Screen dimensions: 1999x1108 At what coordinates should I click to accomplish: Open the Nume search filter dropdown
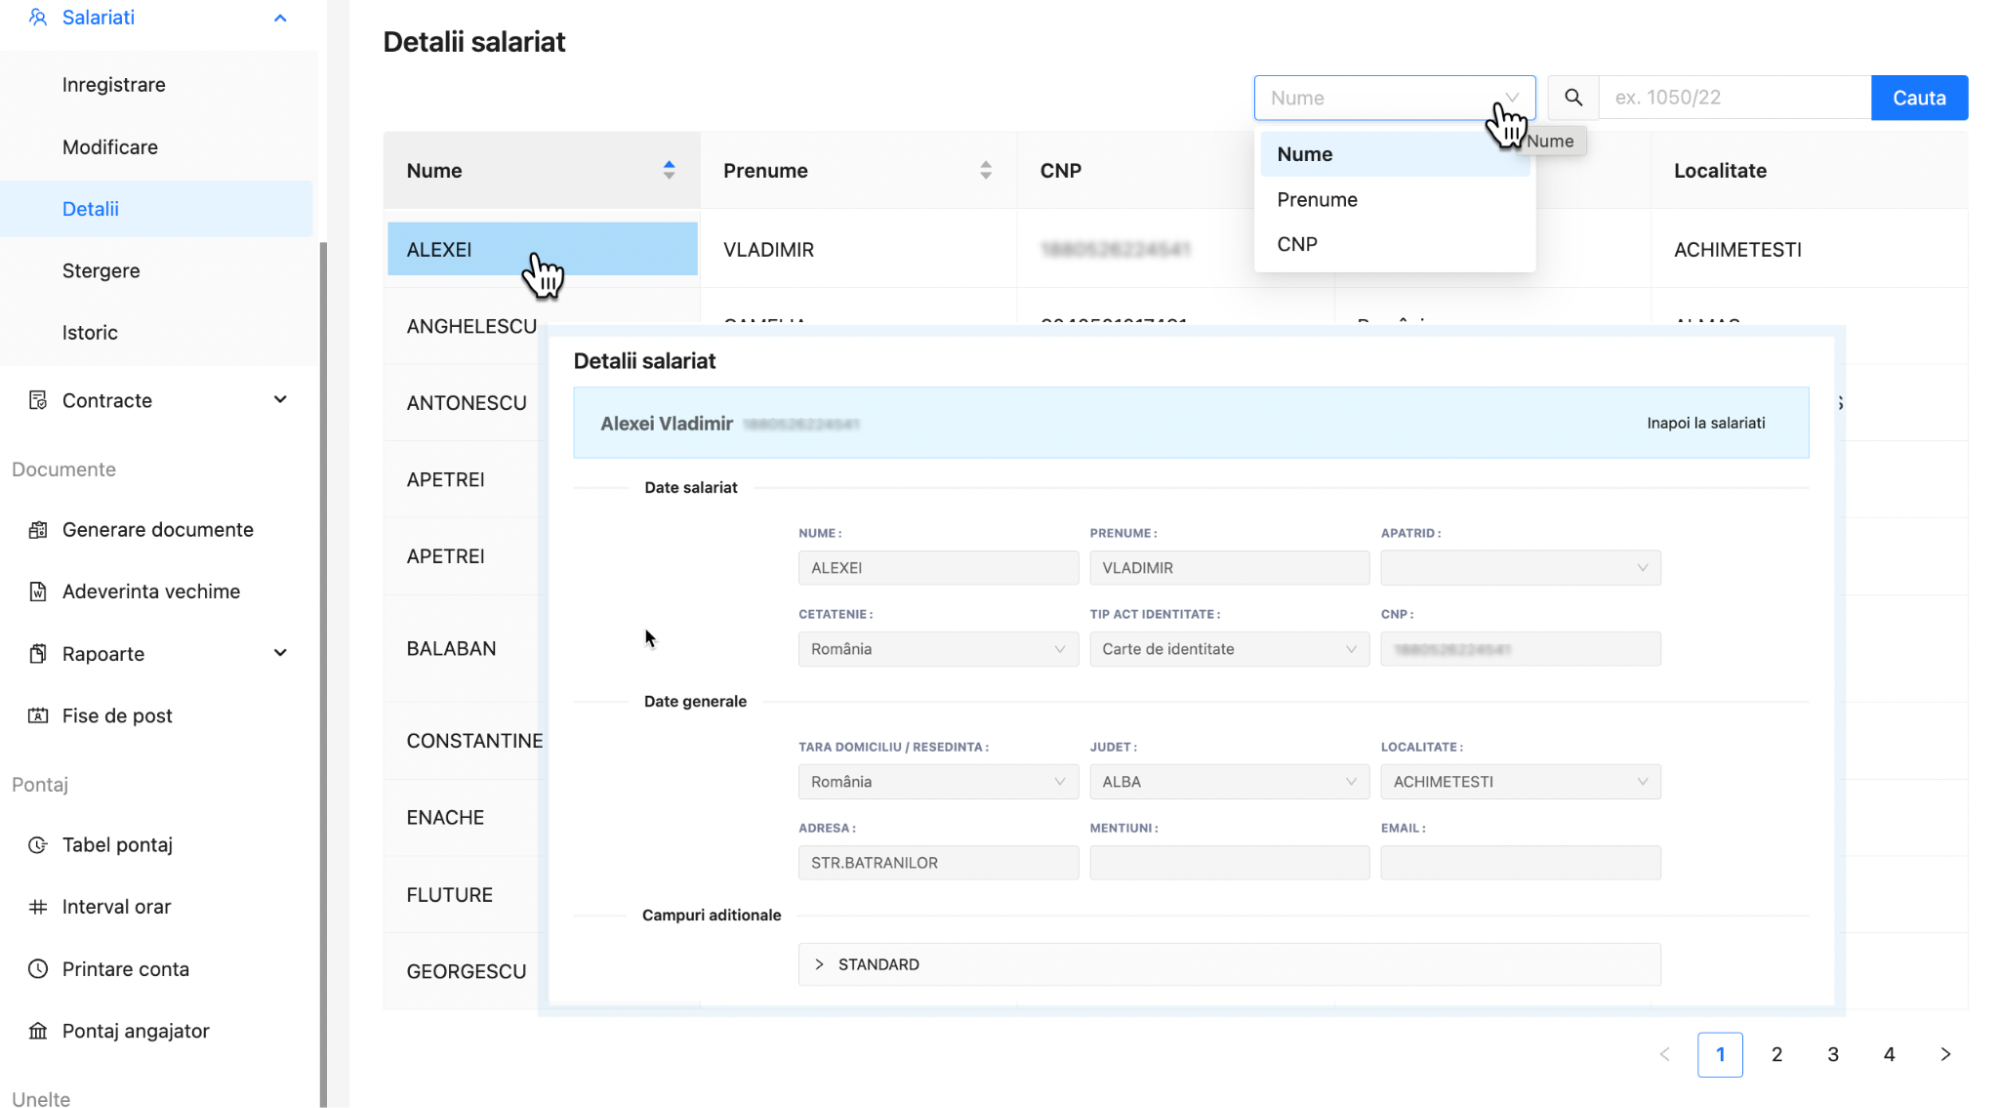click(x=1394, y=98)
